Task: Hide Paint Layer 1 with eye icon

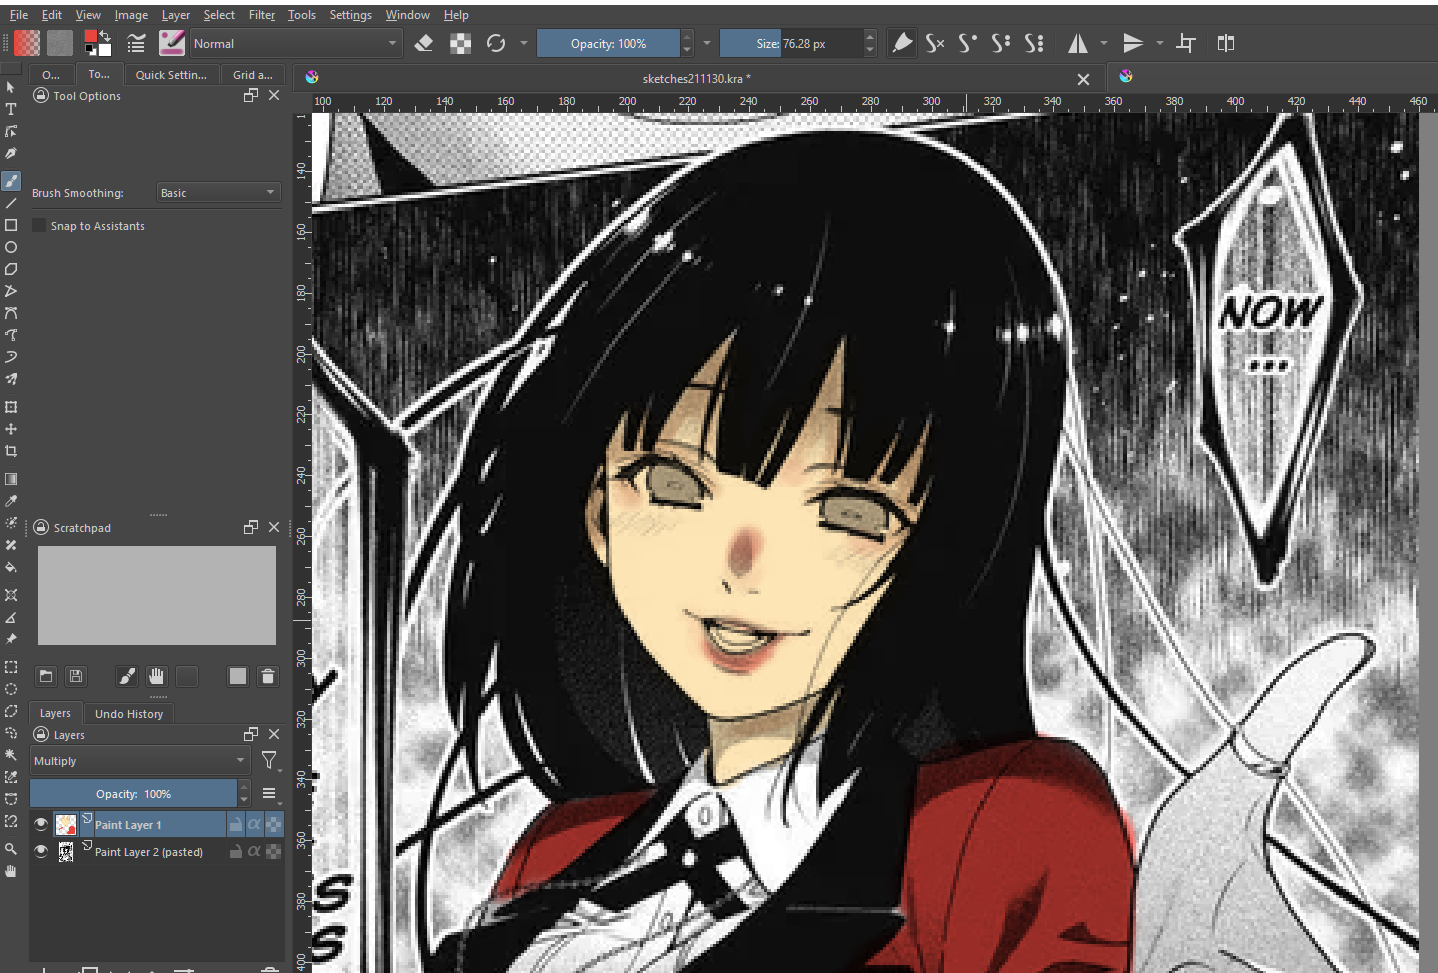Action: click(x=41, y=824)
